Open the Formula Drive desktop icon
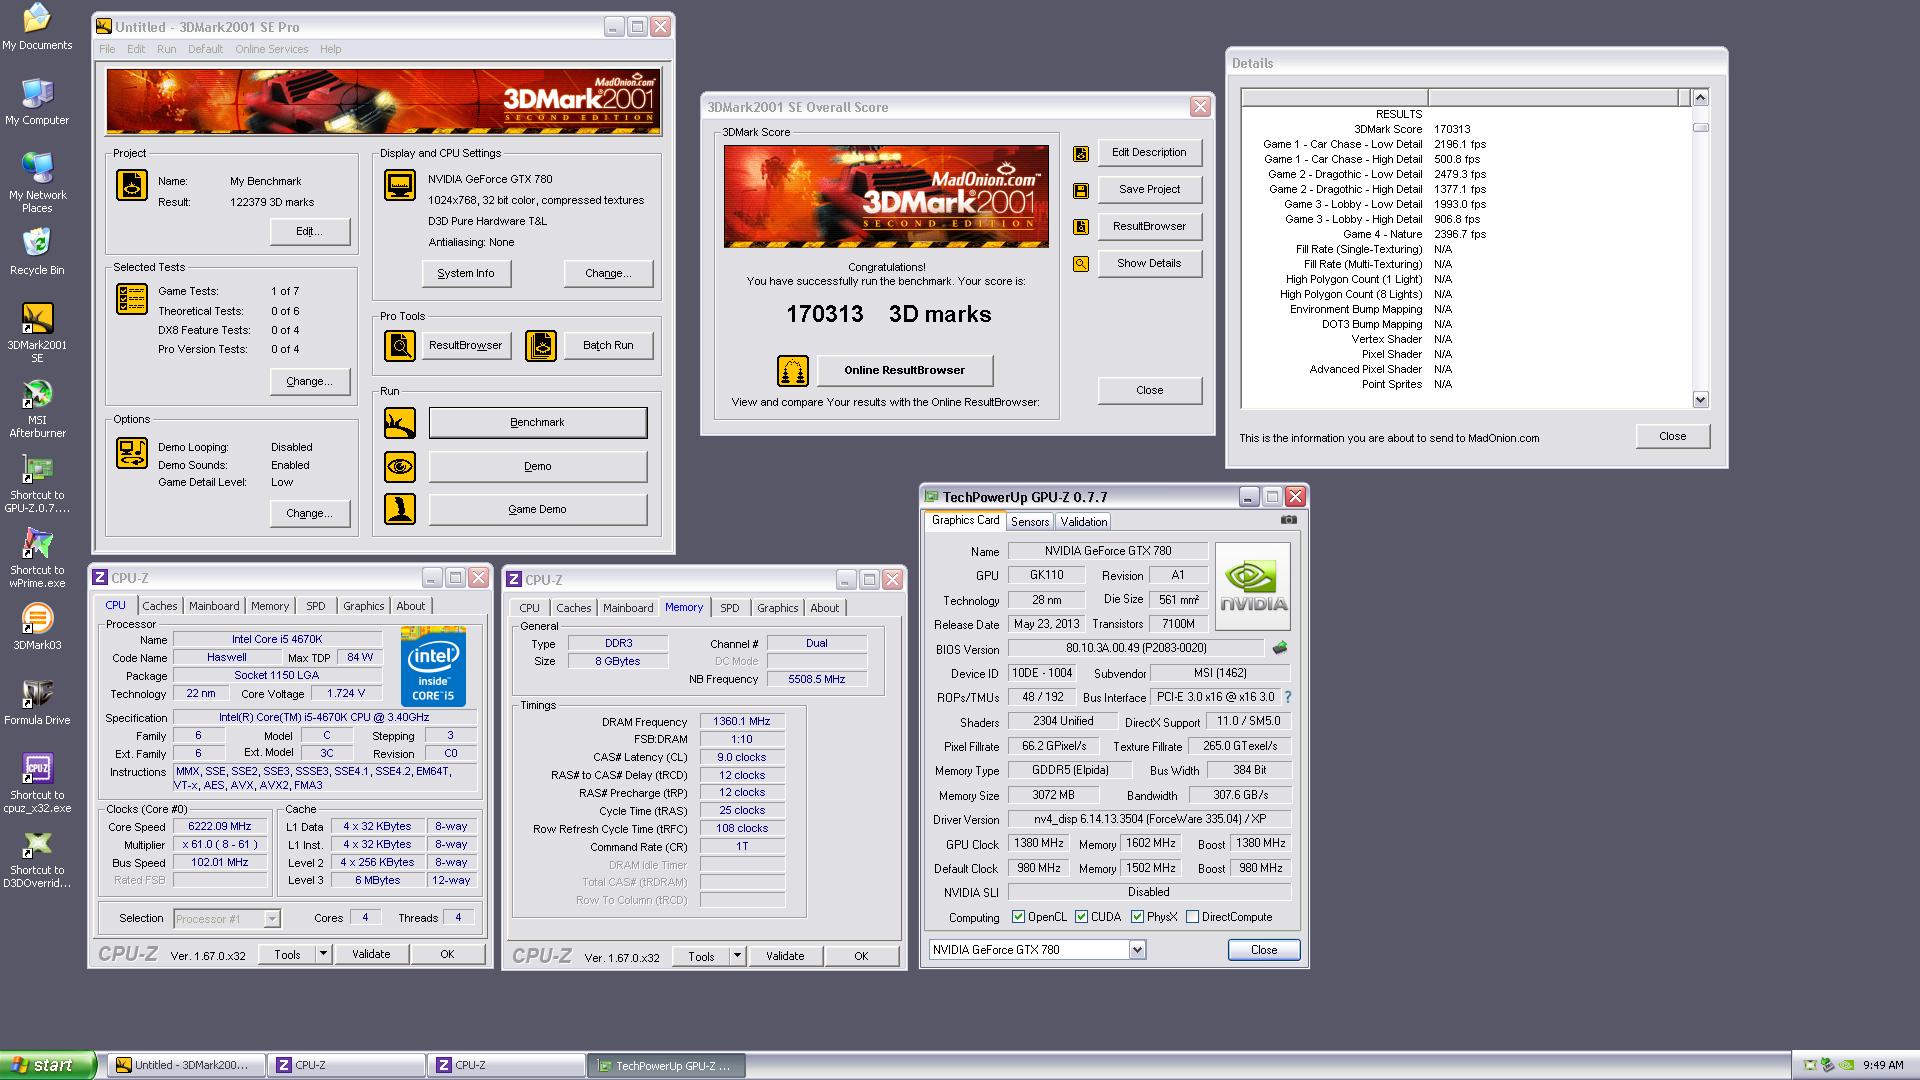The width and height of the screenshot is (1920, 1080). [37, 702]
